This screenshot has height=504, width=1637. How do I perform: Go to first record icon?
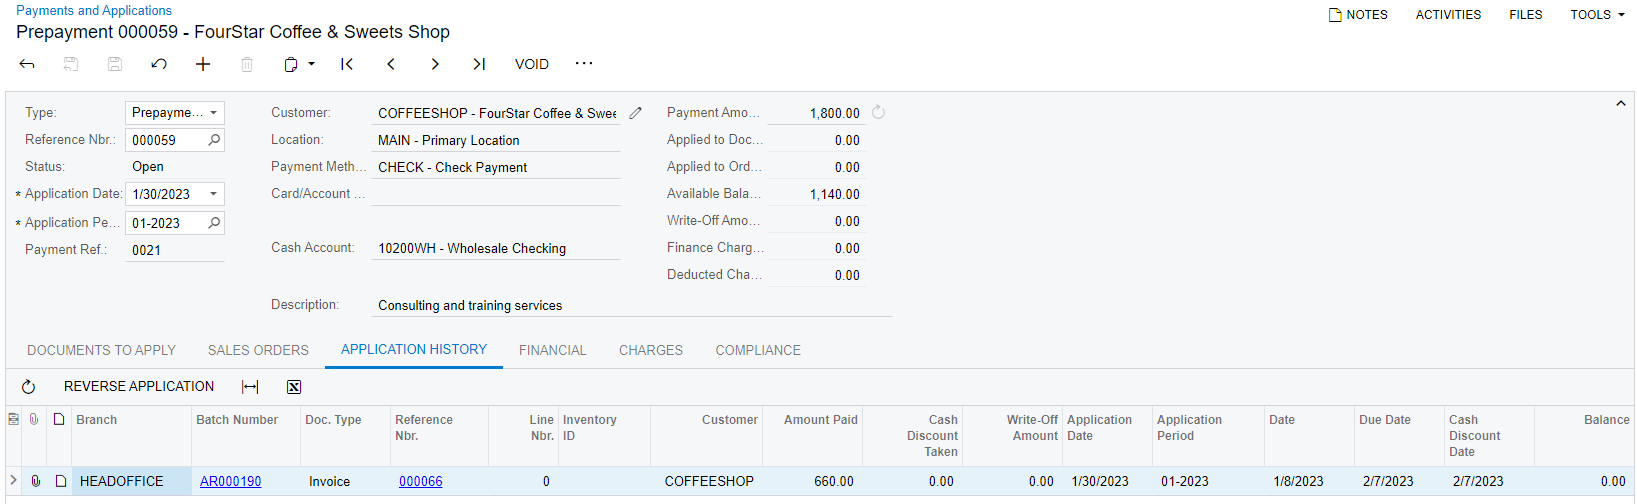point(347,64)
